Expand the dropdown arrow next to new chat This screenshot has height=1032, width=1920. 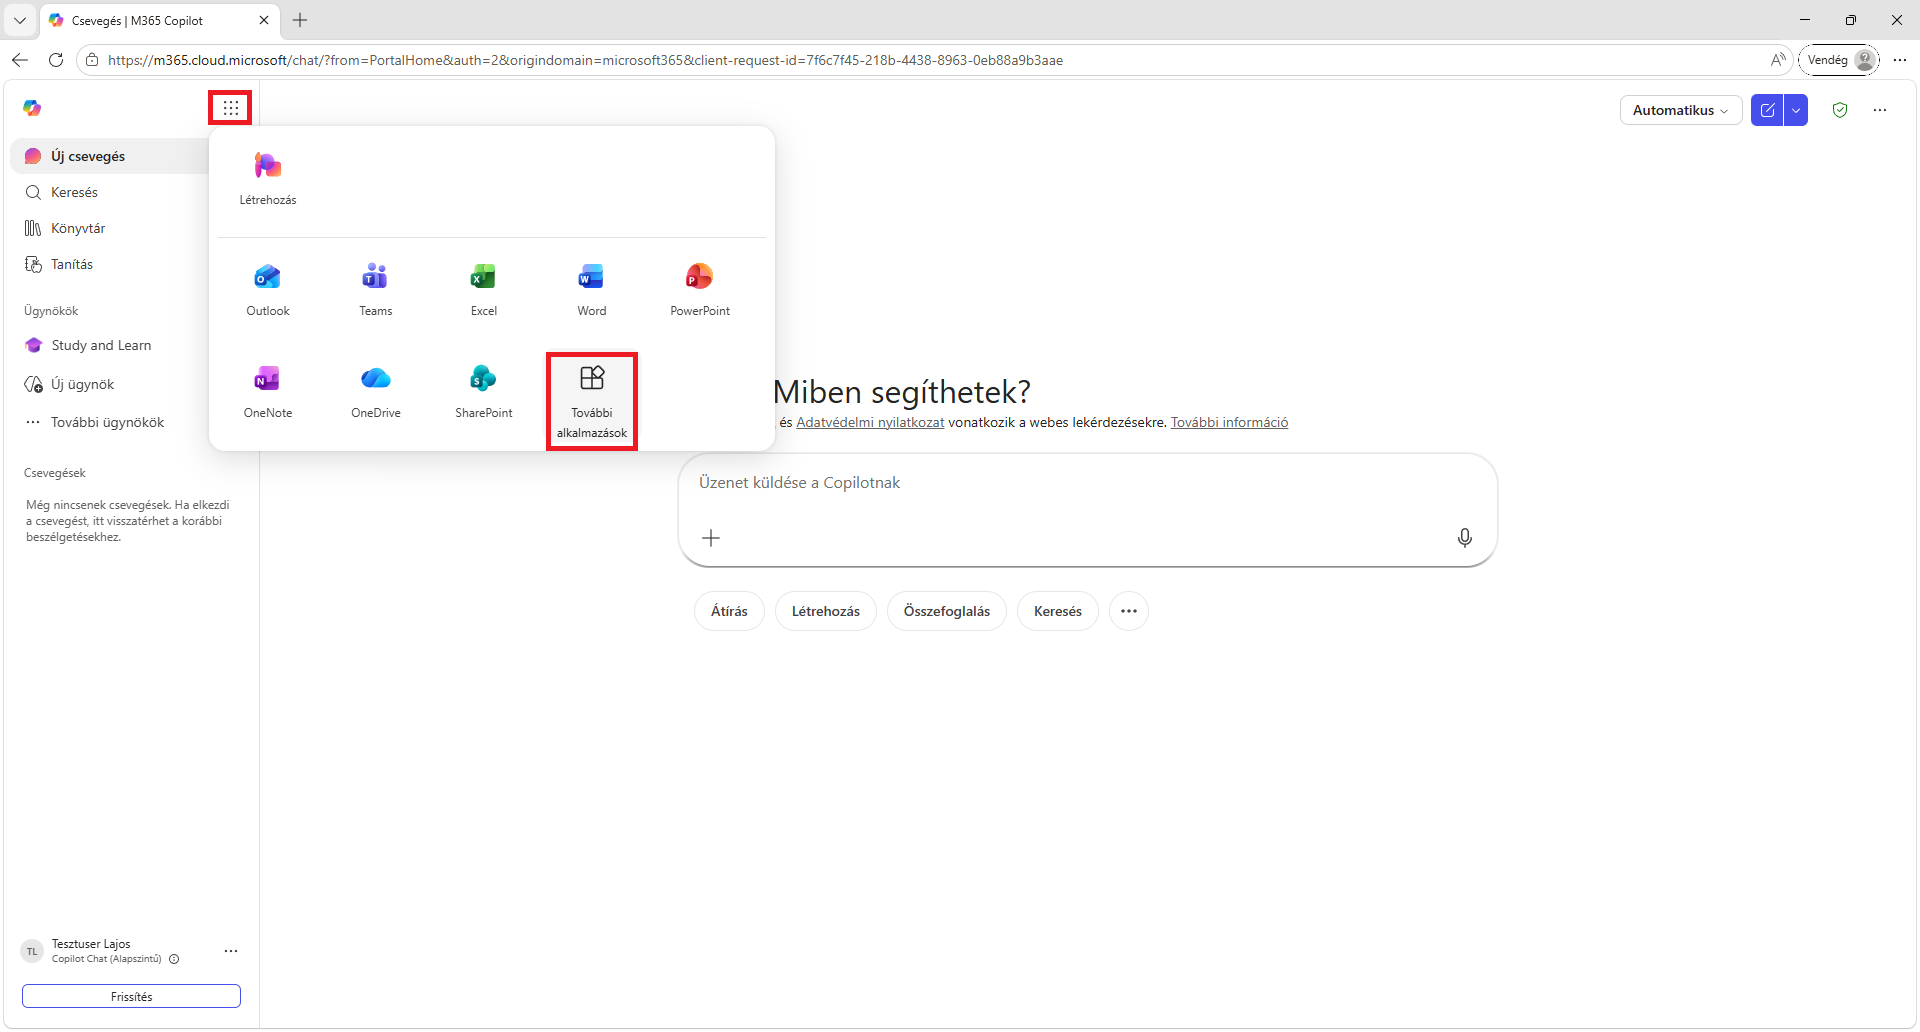1796,110
